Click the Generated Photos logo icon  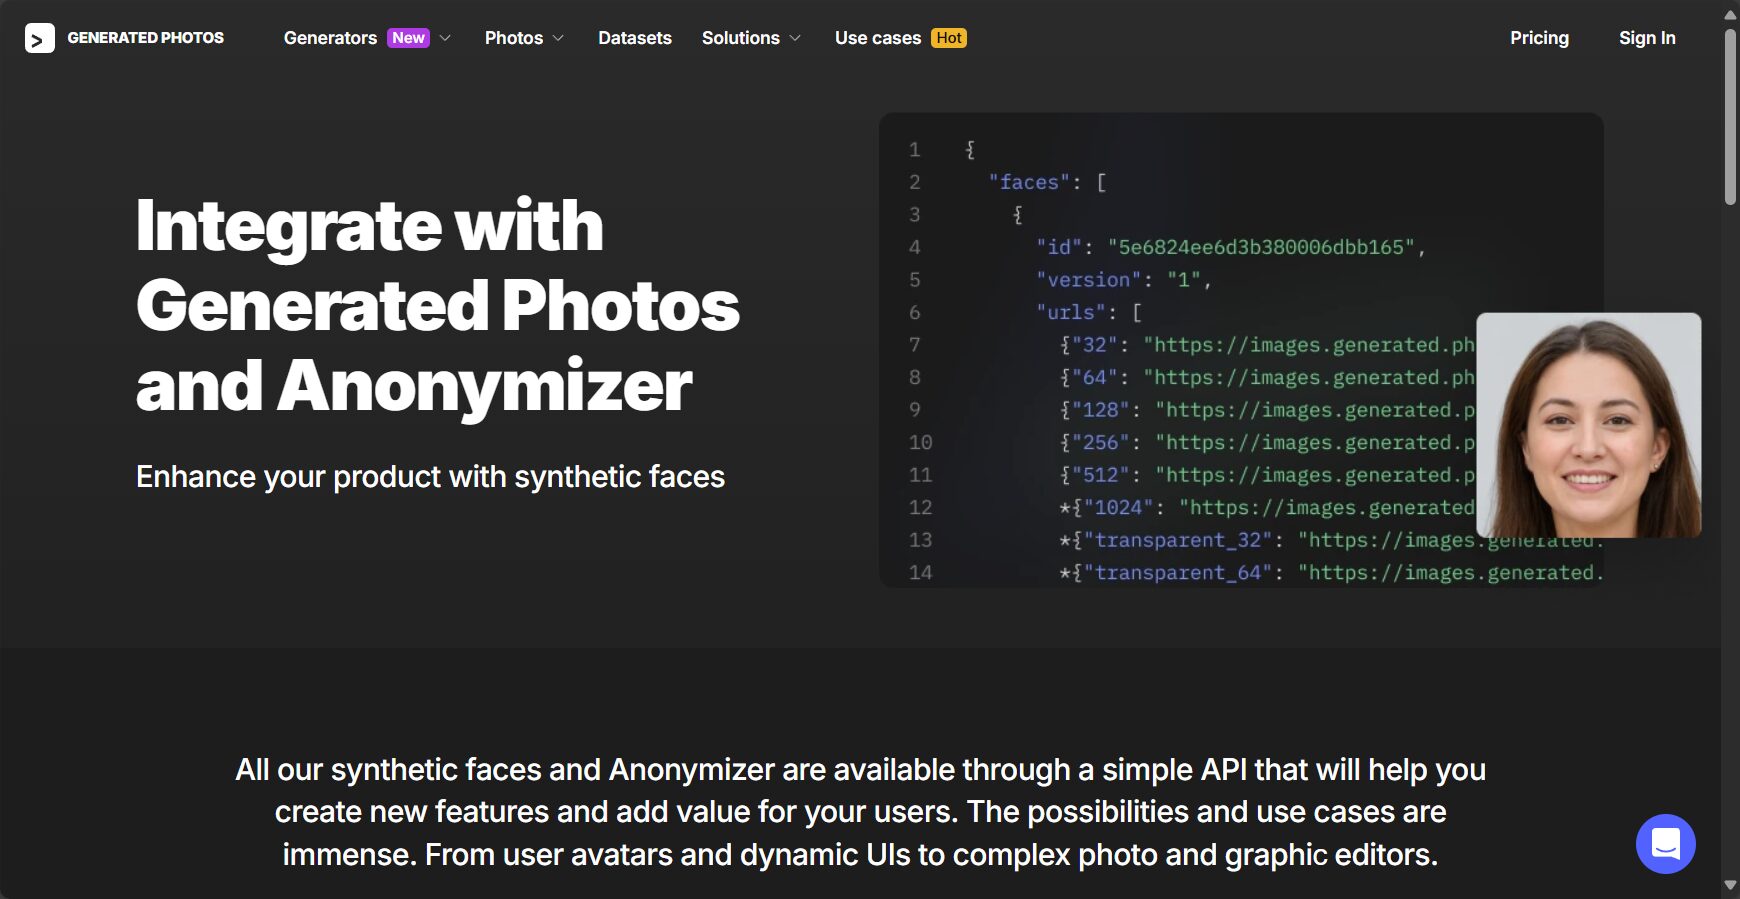click(x=39, y=38)
